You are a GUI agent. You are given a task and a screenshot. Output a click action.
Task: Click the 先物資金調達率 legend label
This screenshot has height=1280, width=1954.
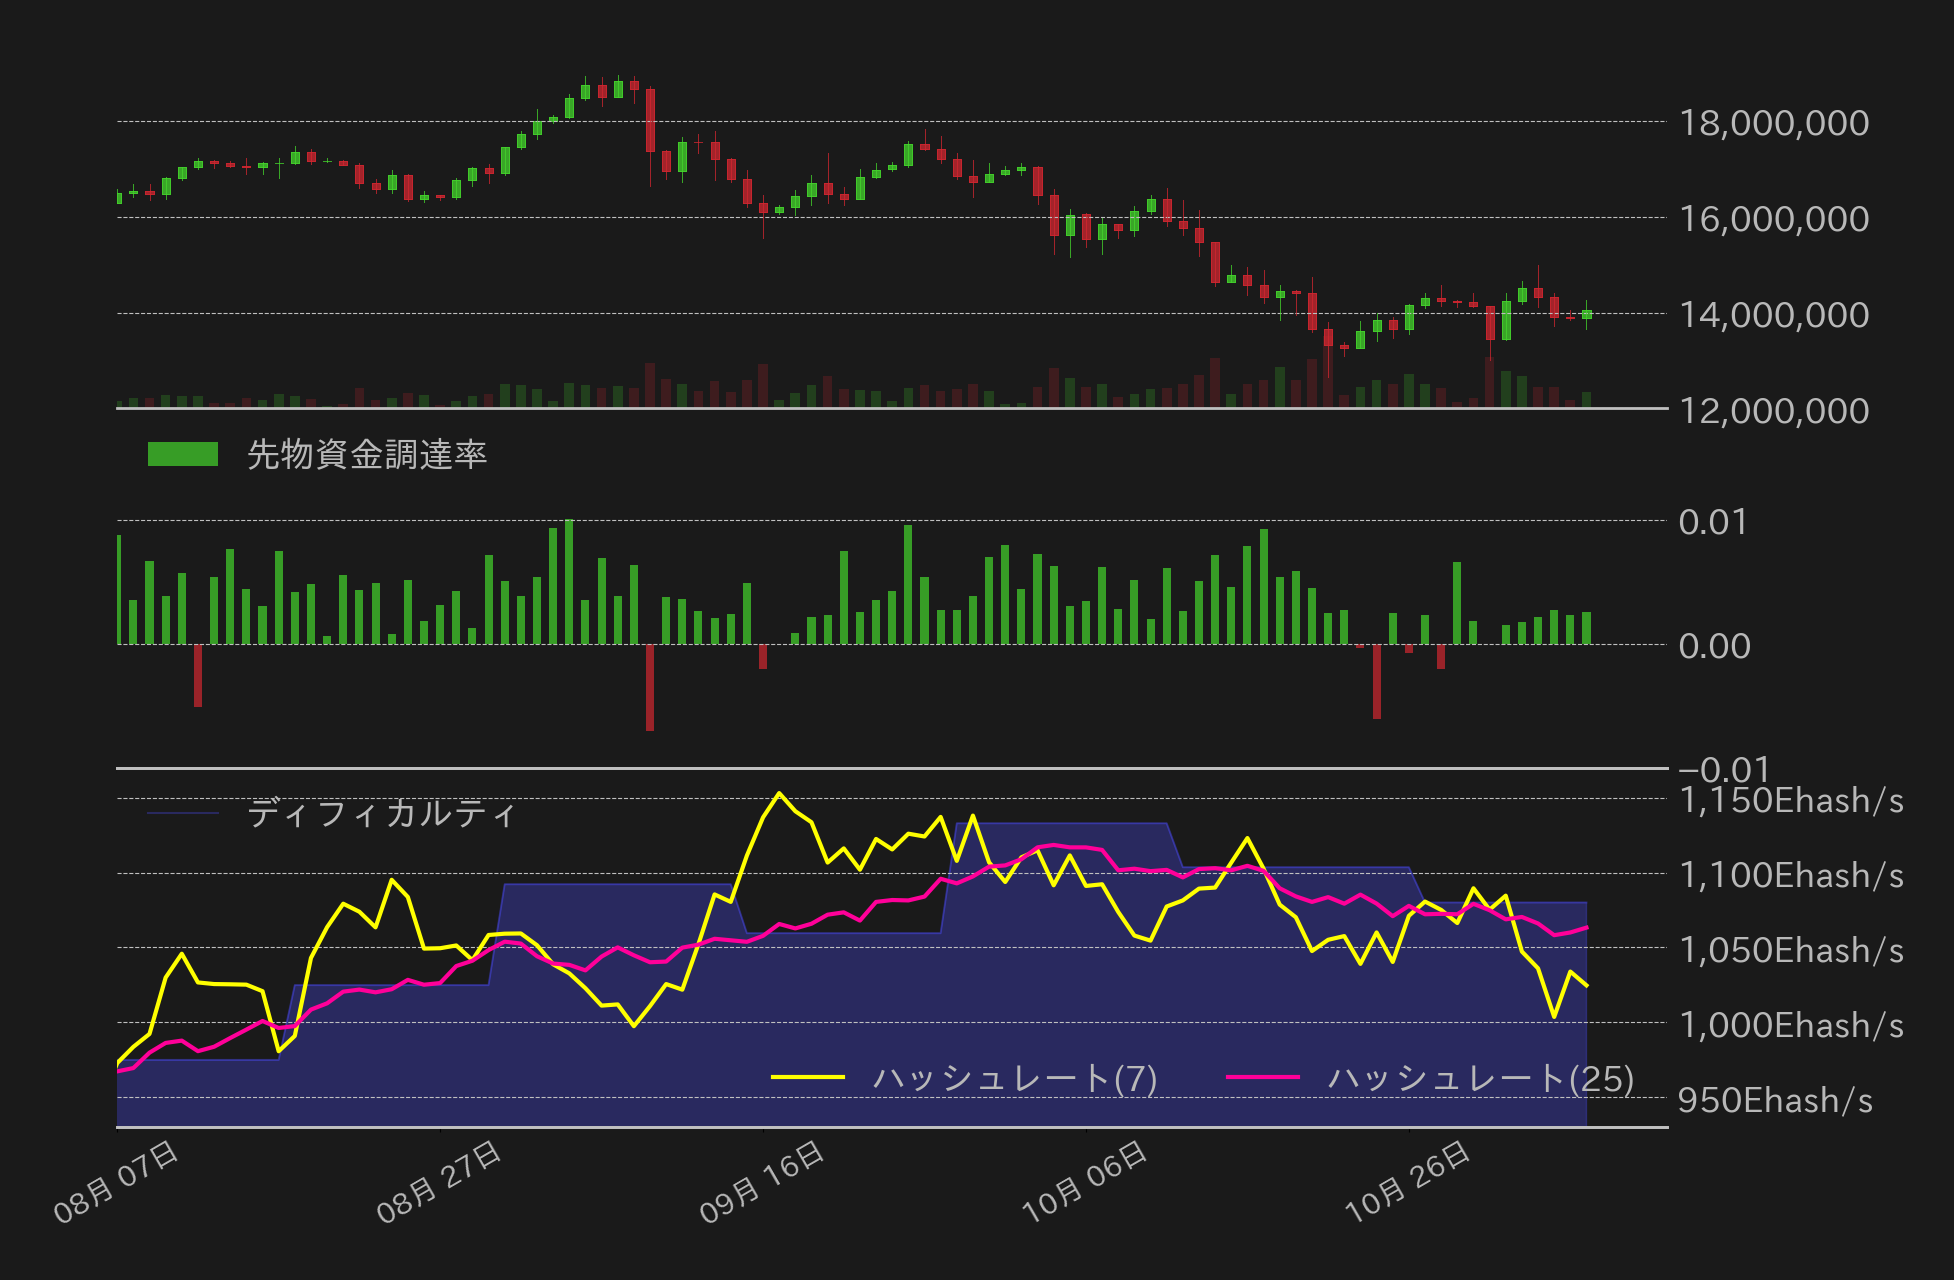pyautogui.click(x=366, y=455)
